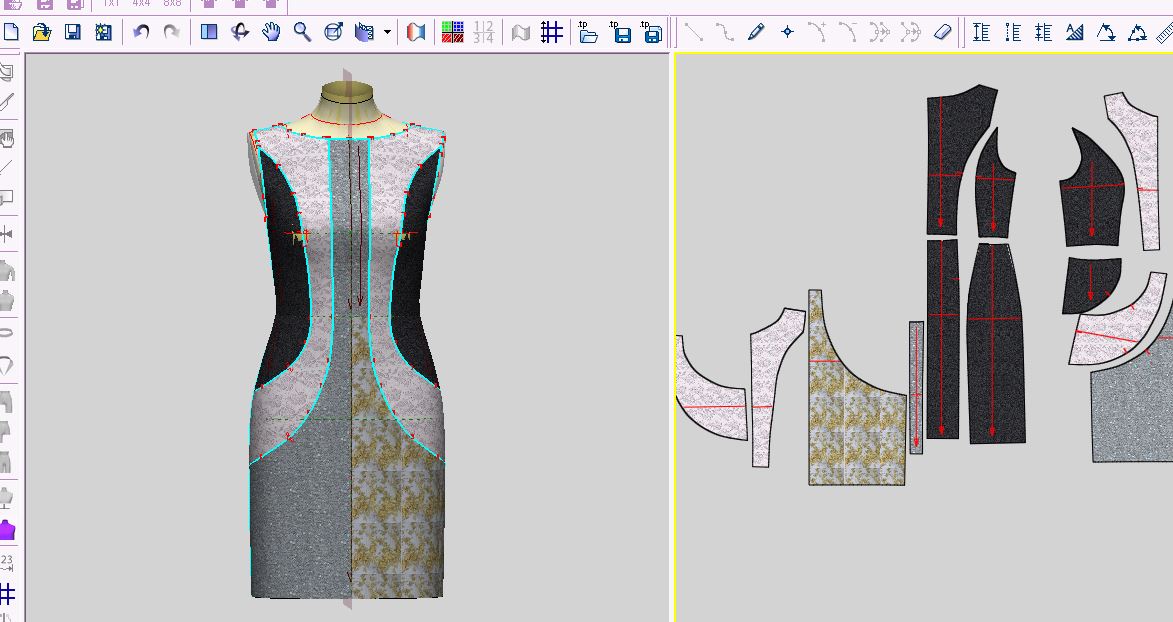Toggle the colored fabric texture display
The height and width of the screenshot is (622, 1173).
tap(452, 32)
